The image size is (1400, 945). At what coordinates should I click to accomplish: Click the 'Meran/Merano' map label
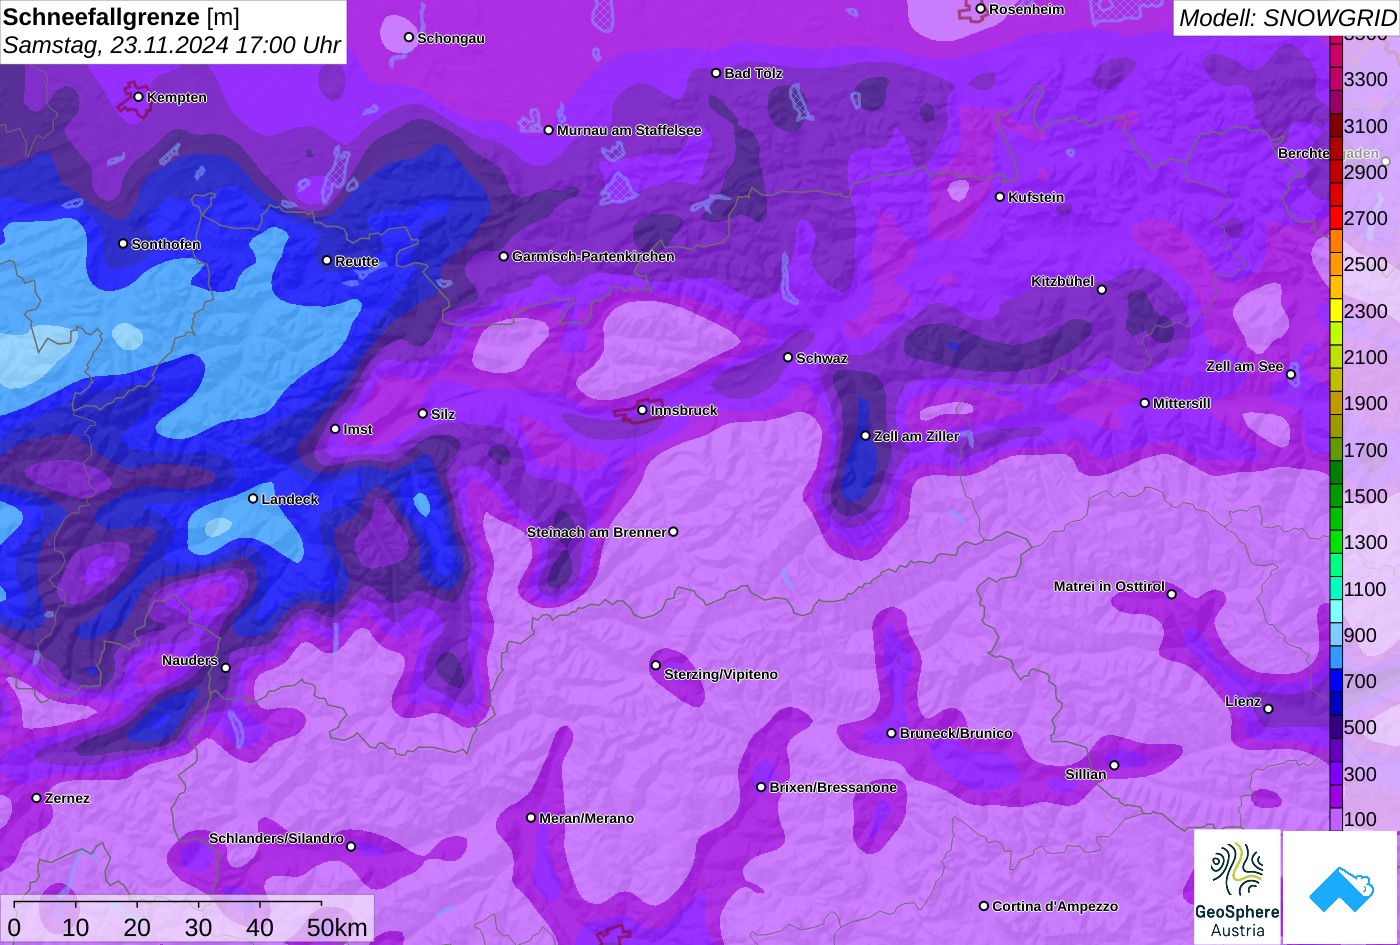pyautogui.click(x=587, y=818)
